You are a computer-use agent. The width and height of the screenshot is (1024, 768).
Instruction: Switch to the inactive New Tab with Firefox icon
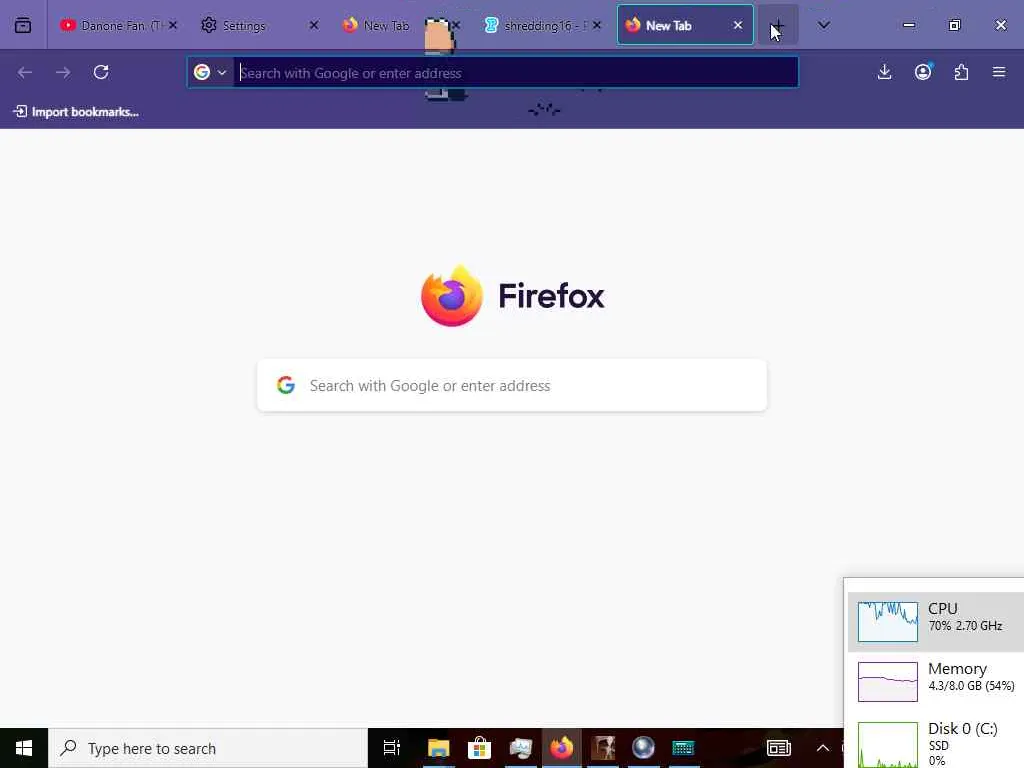pyautogui.click(x=385, y=25)
